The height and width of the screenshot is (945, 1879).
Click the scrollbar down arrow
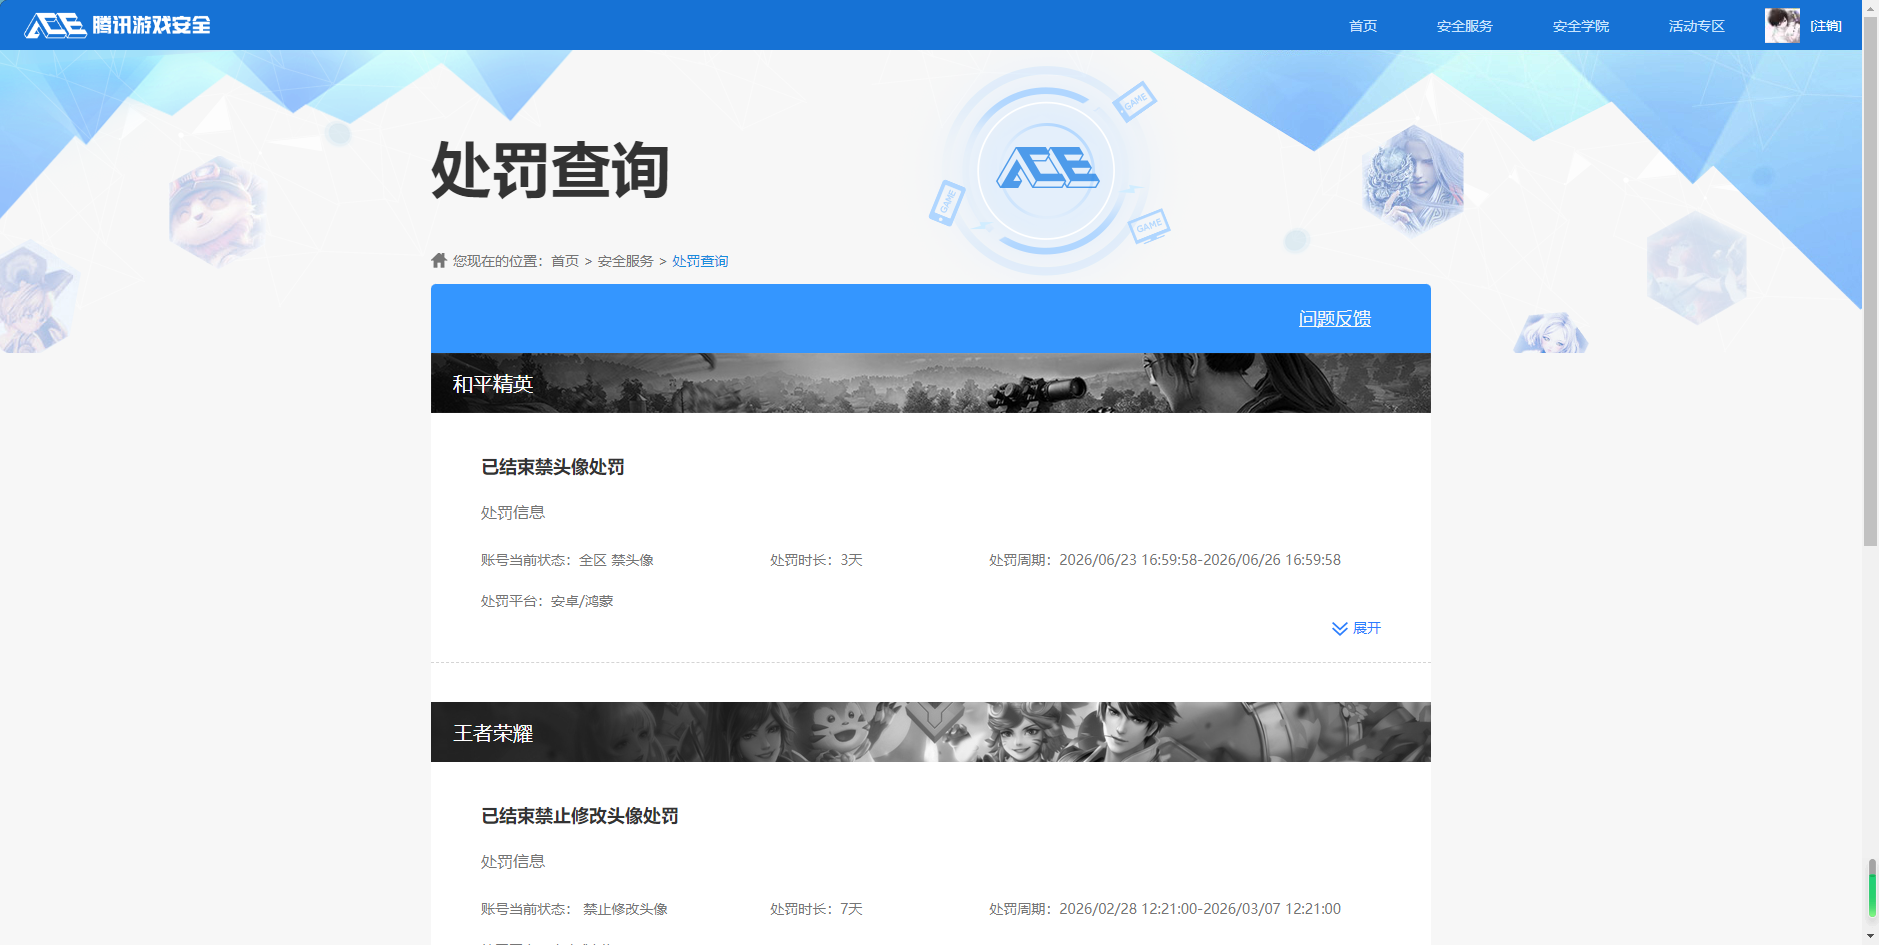pos(1870,936)
